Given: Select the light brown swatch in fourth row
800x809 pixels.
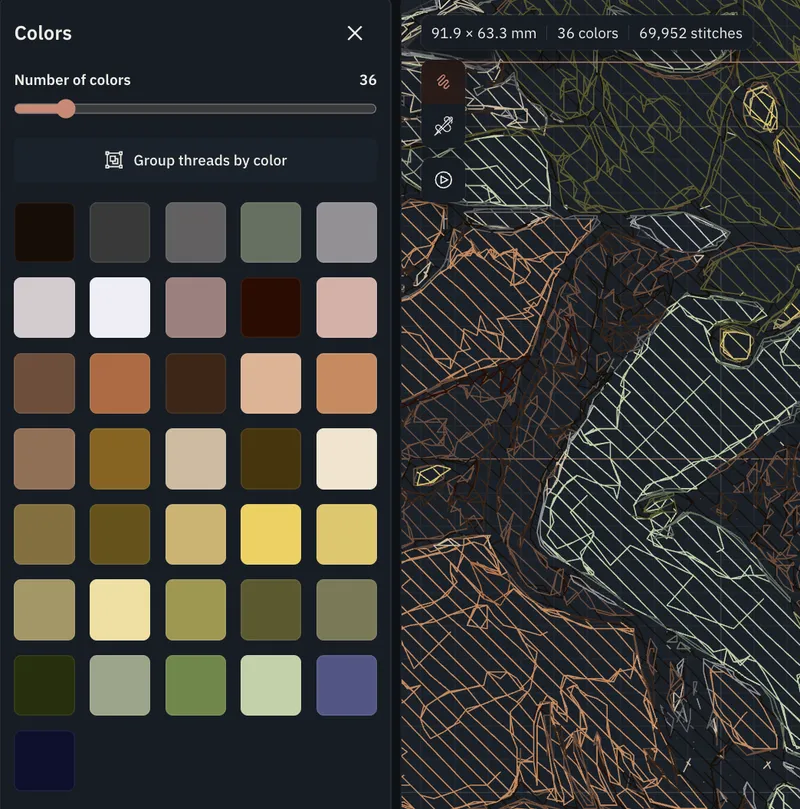Looking at the screenshot, I should click(44, 459).
